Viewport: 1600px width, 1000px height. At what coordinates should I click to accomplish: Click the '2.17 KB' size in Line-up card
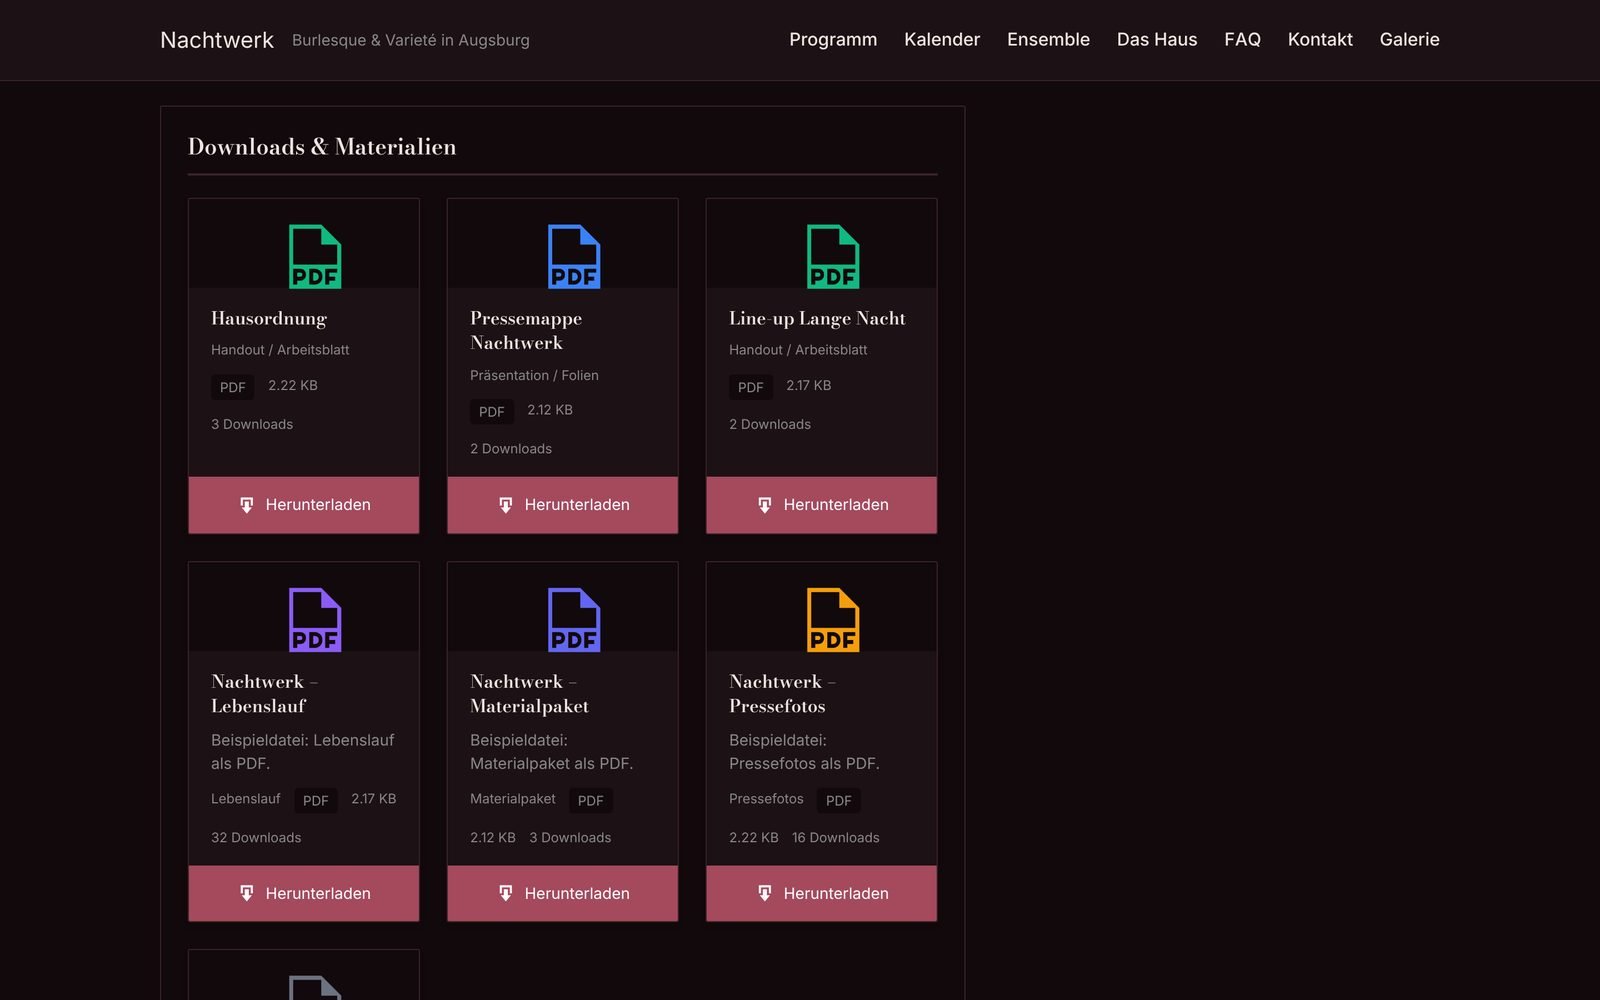(x=809, y=386)
